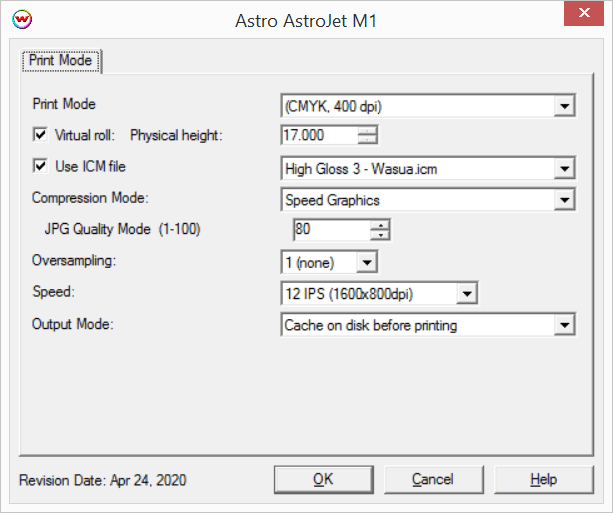This screenshot has height=513, width=613.
Task: Raise JPG Quality with up arrow
Action: (380, 225)
